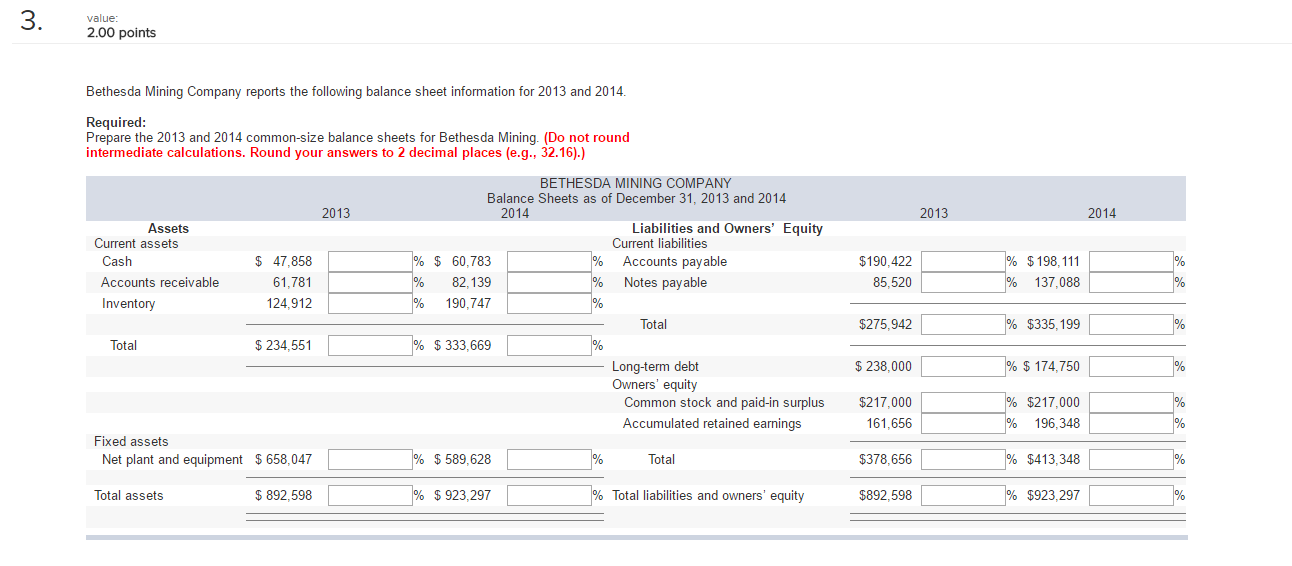
Task: Click Total assets 2013 percent input
Action: (x=370, y=496)
